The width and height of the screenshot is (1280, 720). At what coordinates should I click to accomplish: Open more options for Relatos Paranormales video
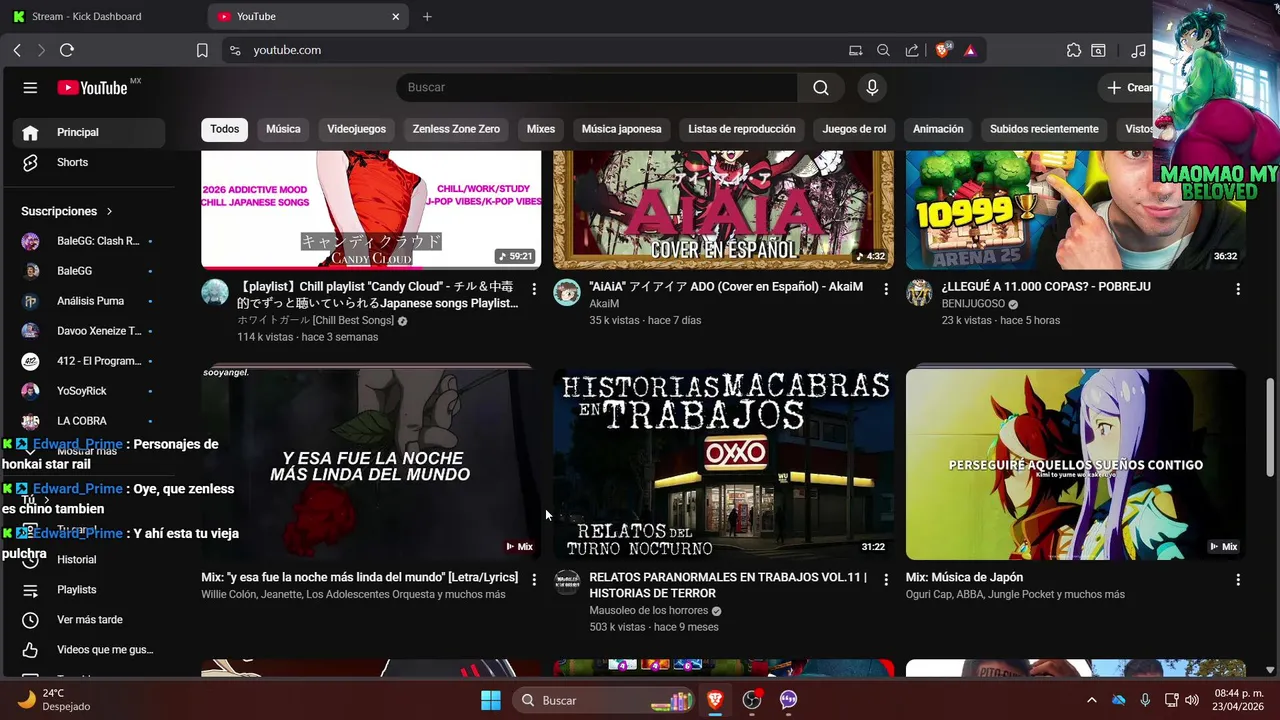[x=886, y=579]
